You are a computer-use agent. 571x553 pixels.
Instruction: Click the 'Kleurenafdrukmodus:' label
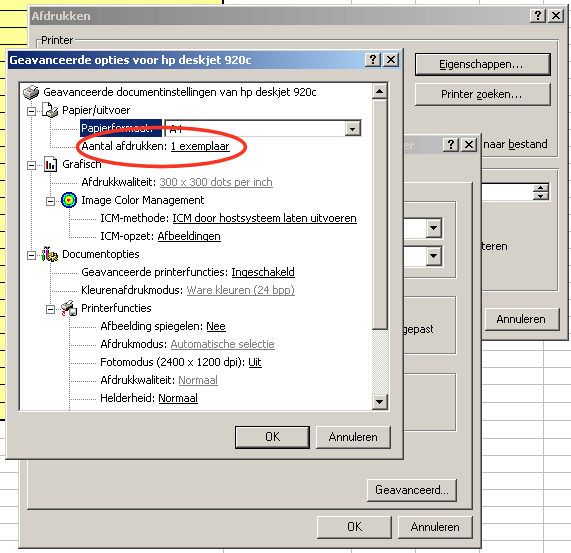point(132,290)
